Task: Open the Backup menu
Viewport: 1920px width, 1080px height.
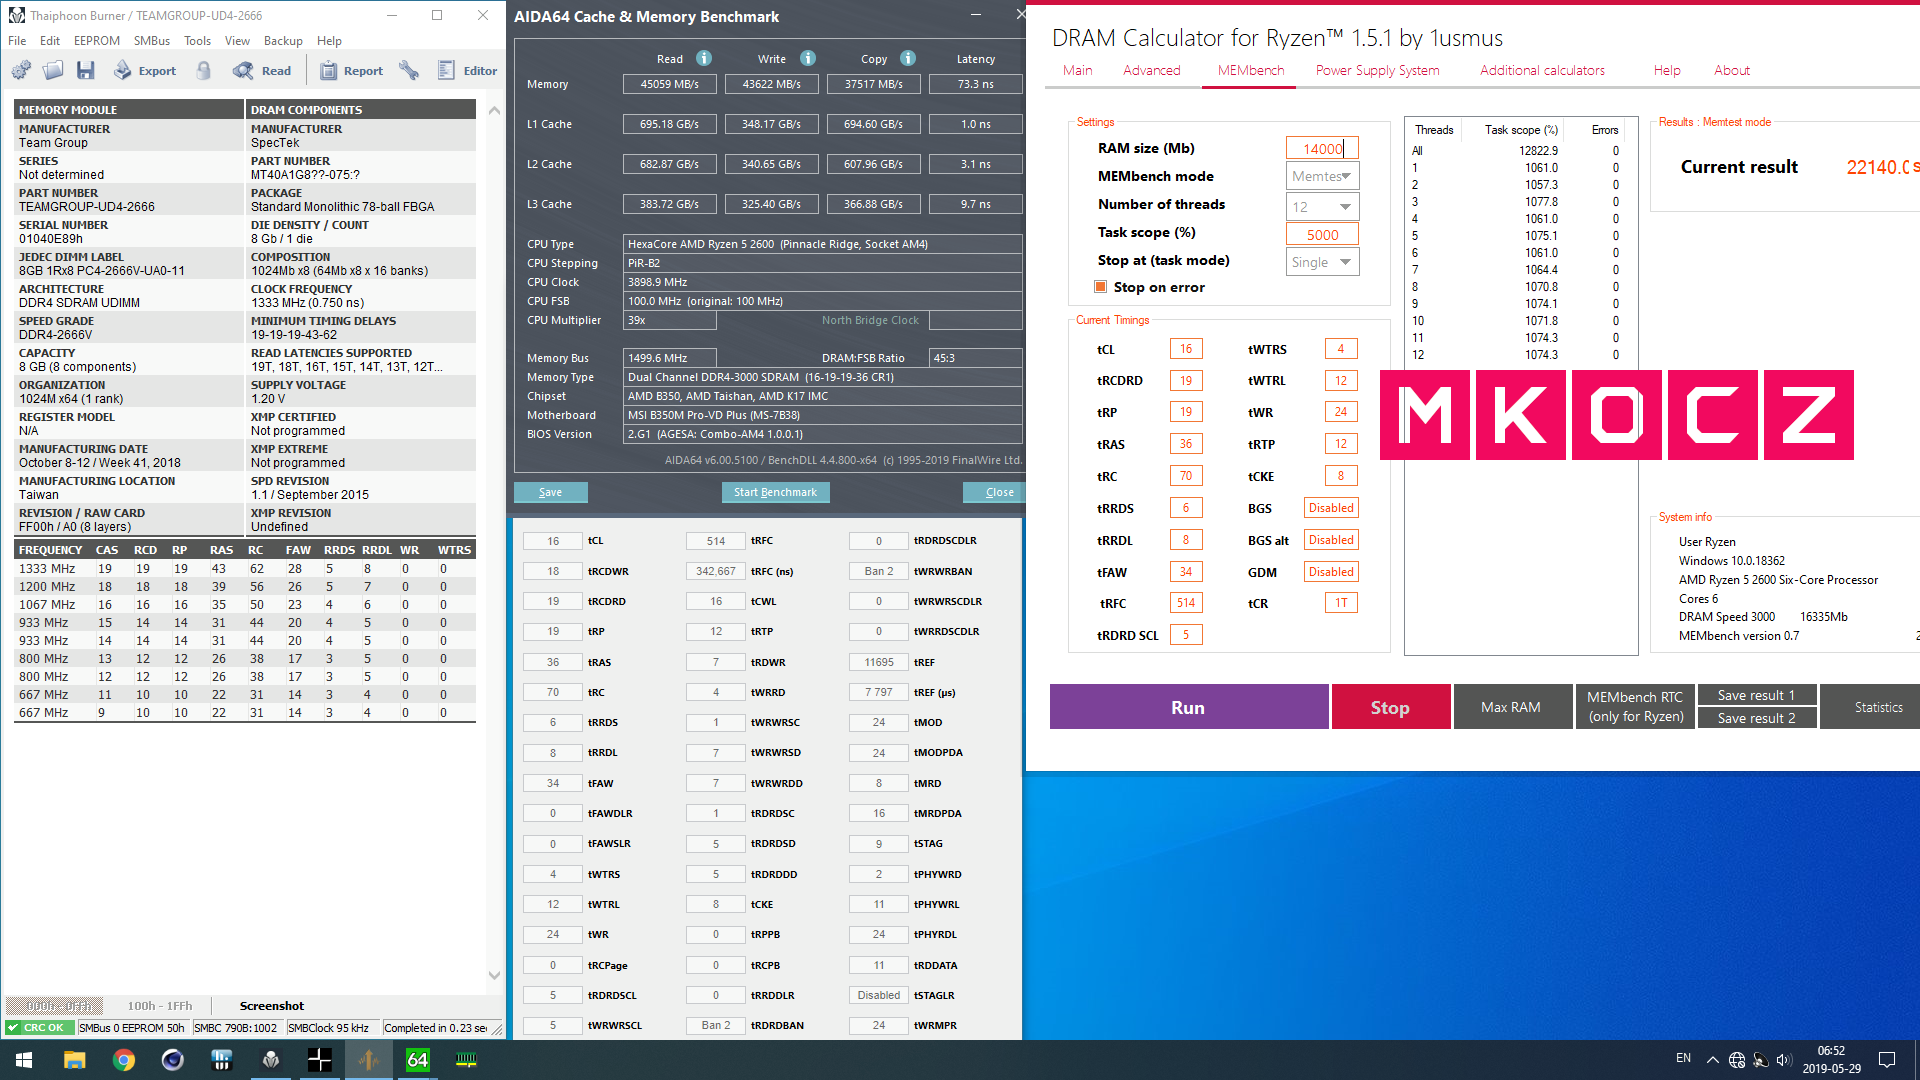Action: click(283, 41)
